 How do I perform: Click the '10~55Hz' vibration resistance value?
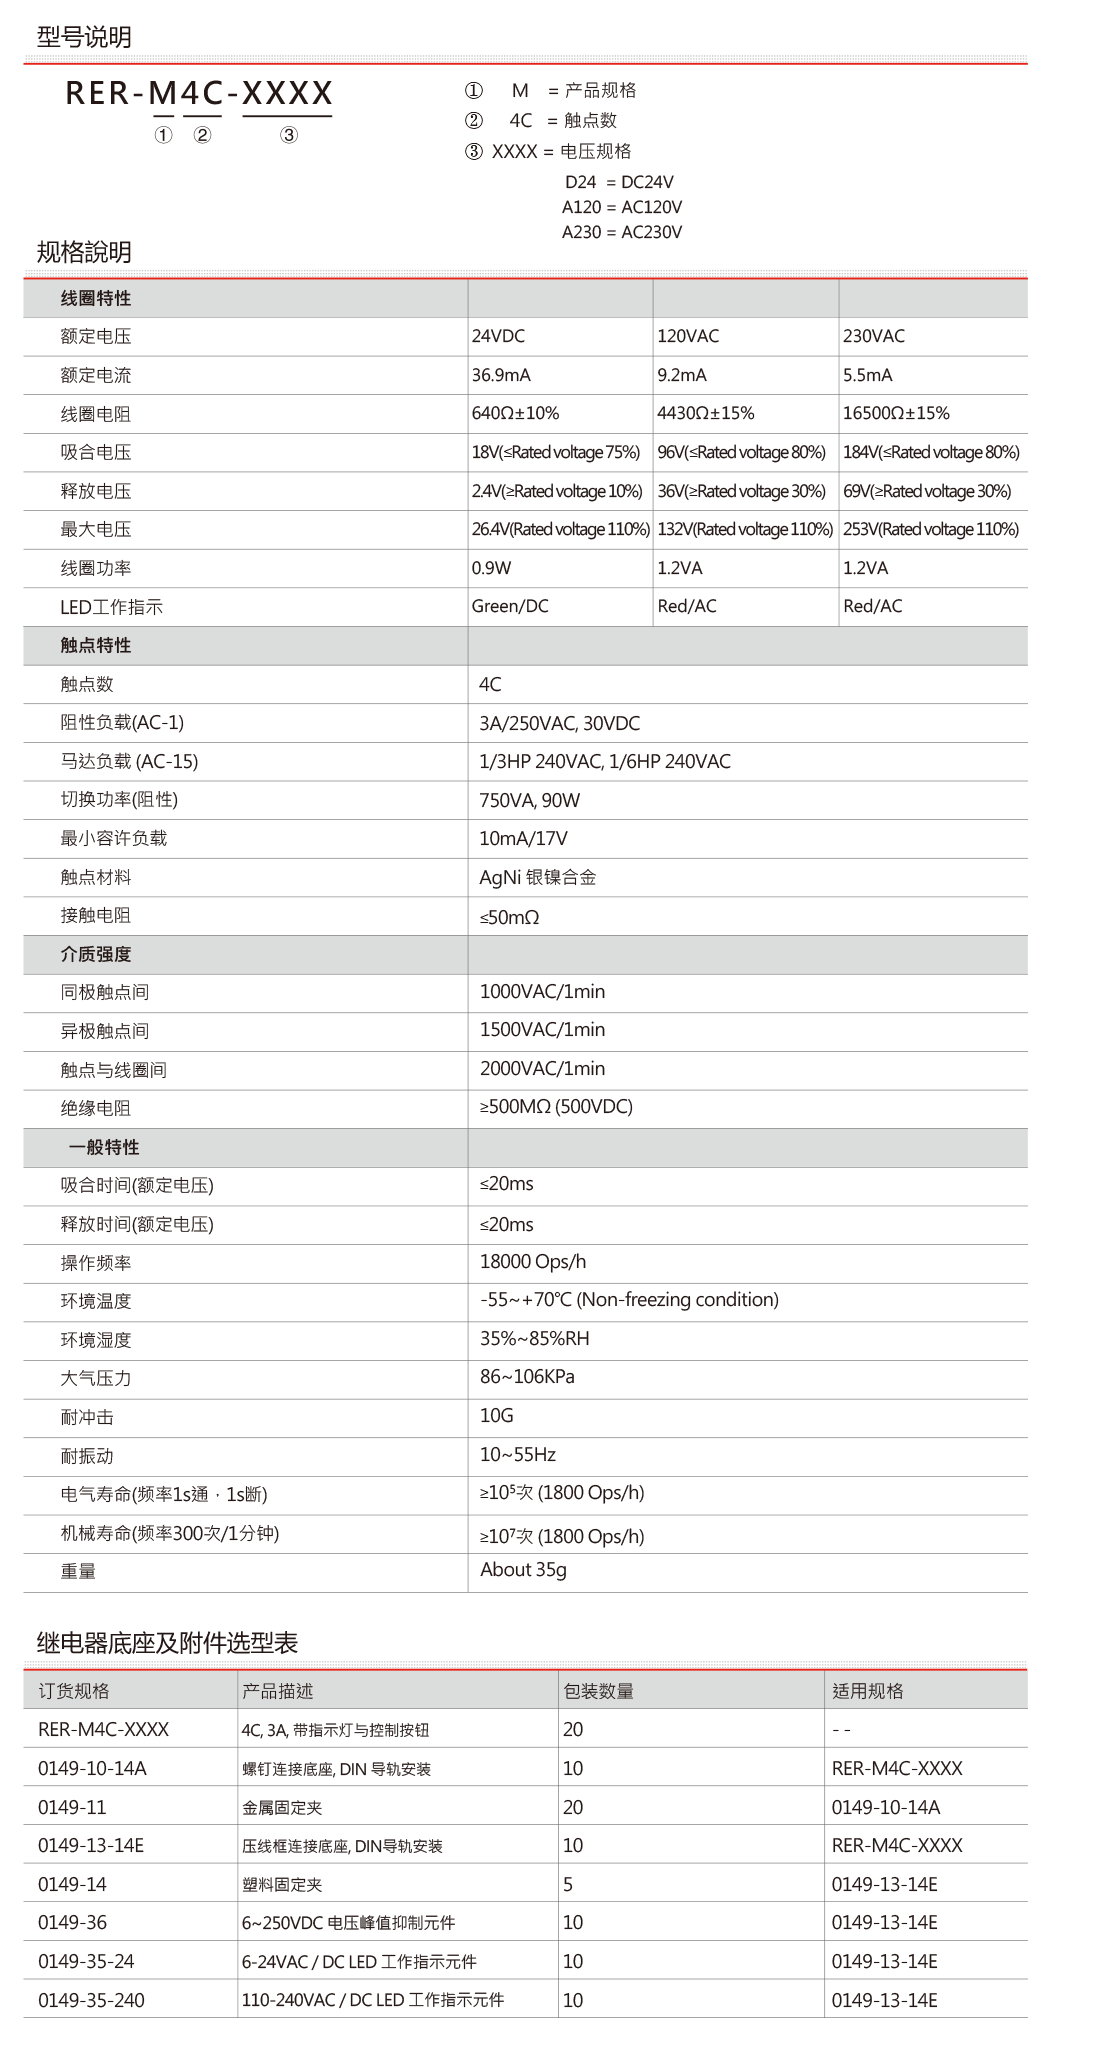518,1454
